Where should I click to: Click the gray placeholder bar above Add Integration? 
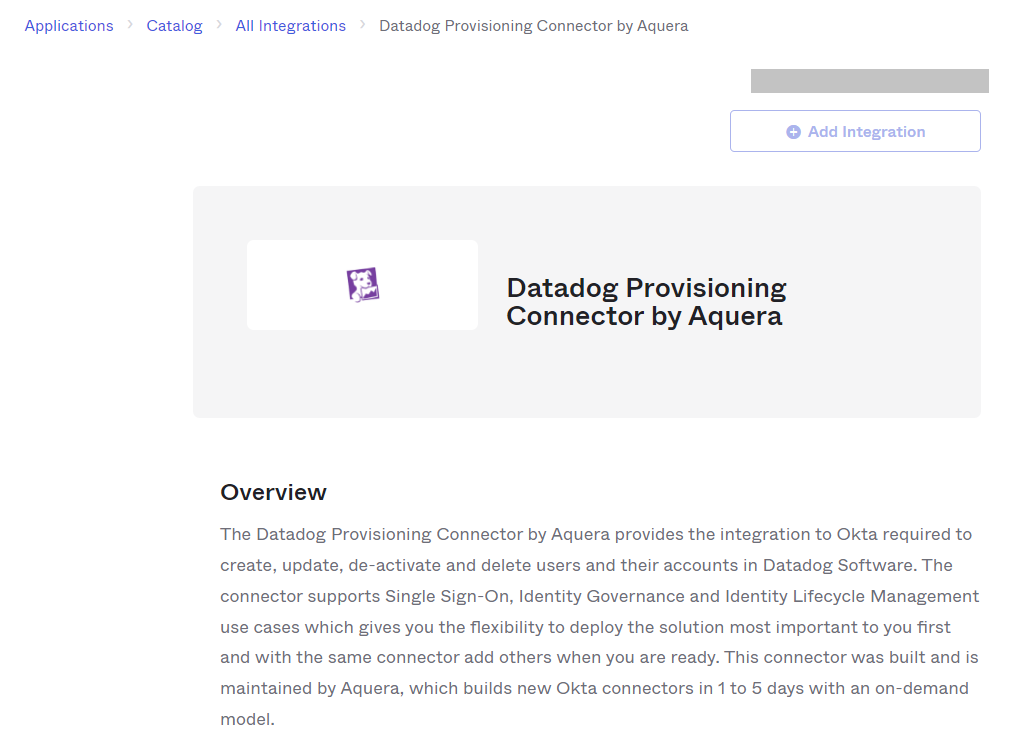click(868, 81)
